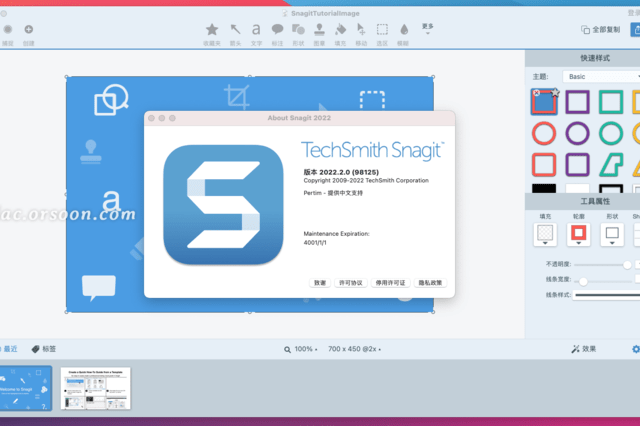Click the 'About Snagit 2022' dialog title bar

pyautogui.click(x=300, y=118)
